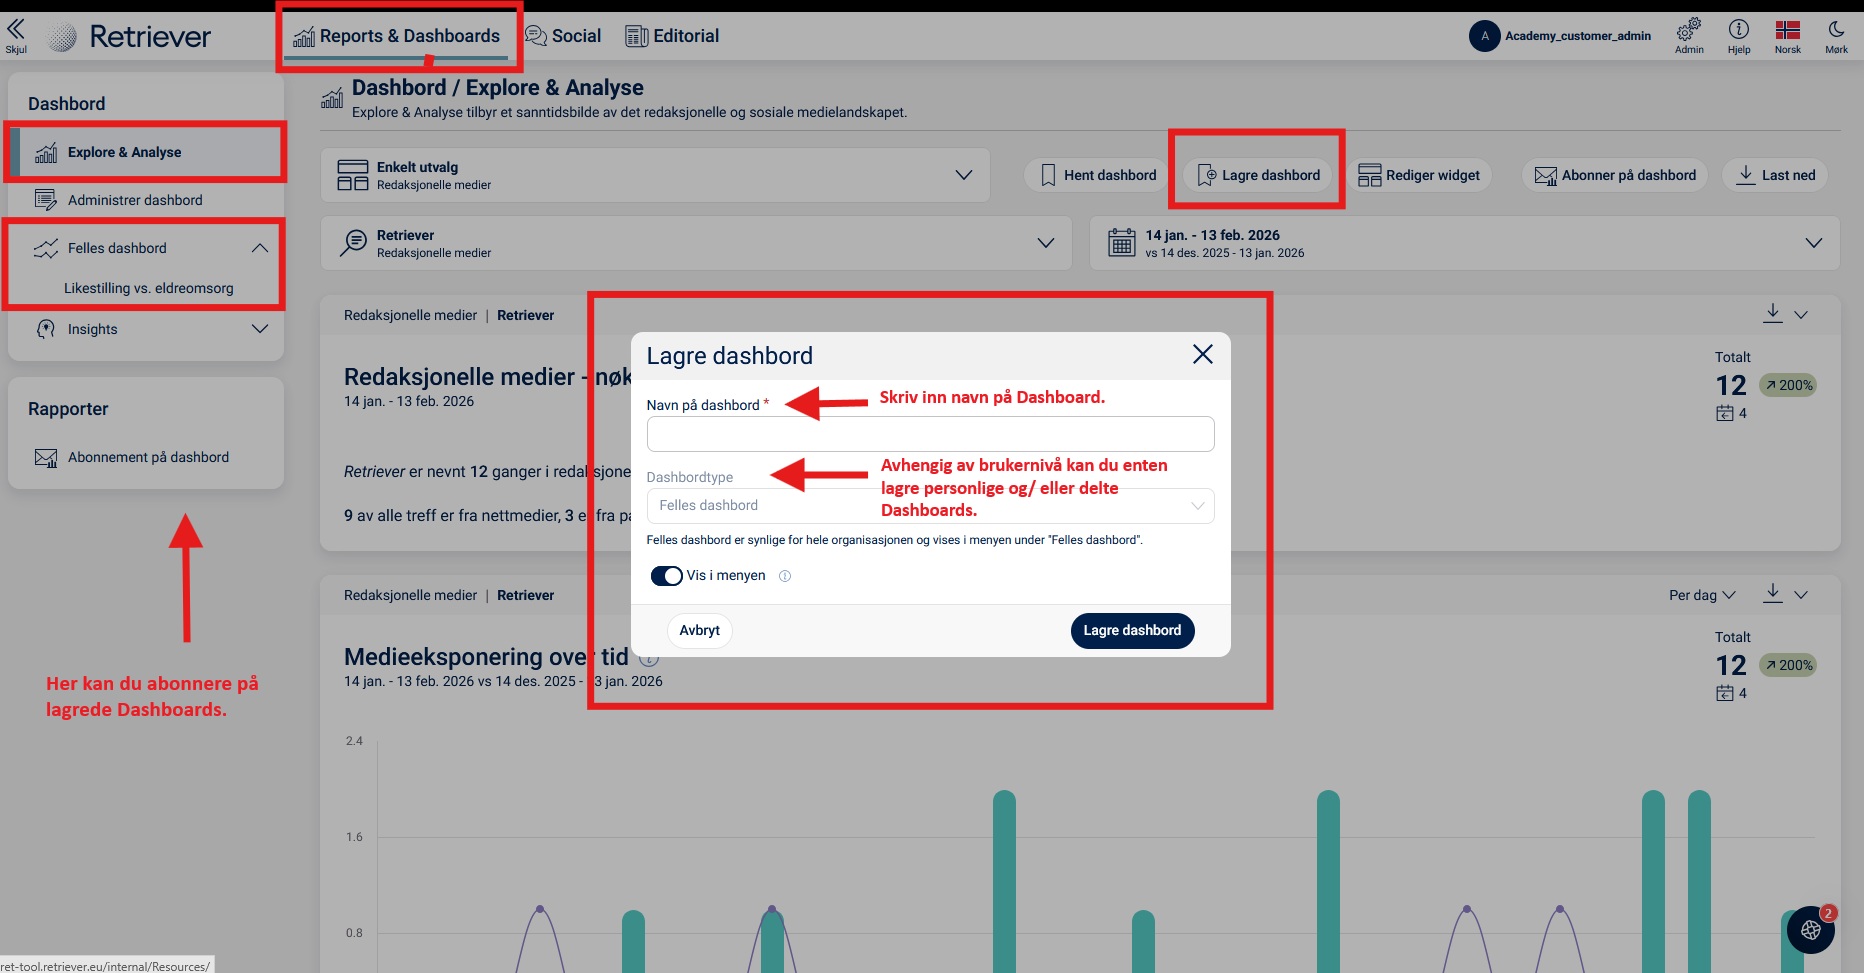The image size is (1864, 973).
Task: Click the Lagre dashbord toolbar button
Action: (1258, 175)
